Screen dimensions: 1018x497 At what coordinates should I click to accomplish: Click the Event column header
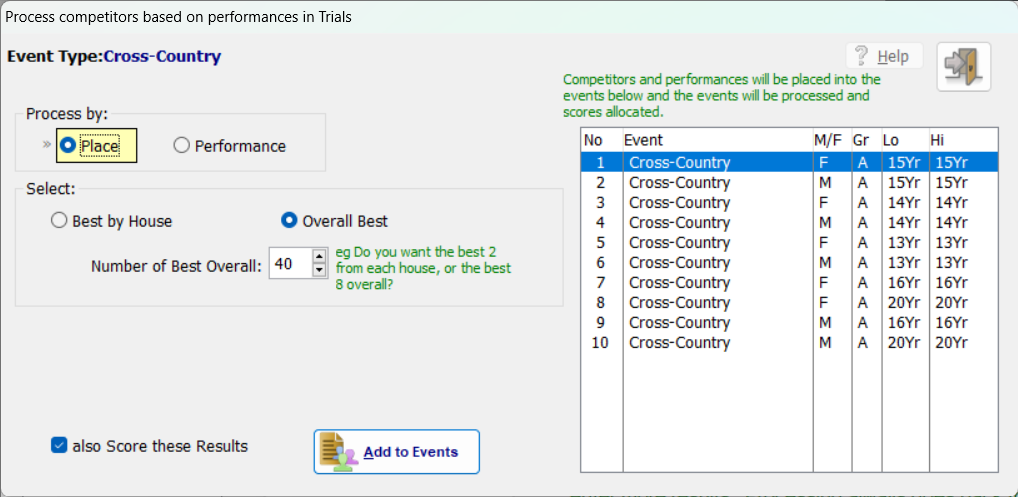click(717, 140)
